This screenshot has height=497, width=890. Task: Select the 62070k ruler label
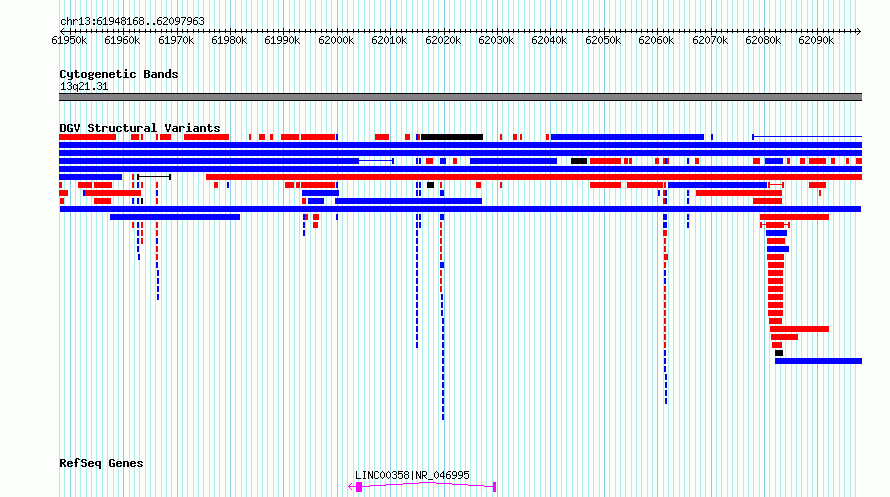coord(710,41)
